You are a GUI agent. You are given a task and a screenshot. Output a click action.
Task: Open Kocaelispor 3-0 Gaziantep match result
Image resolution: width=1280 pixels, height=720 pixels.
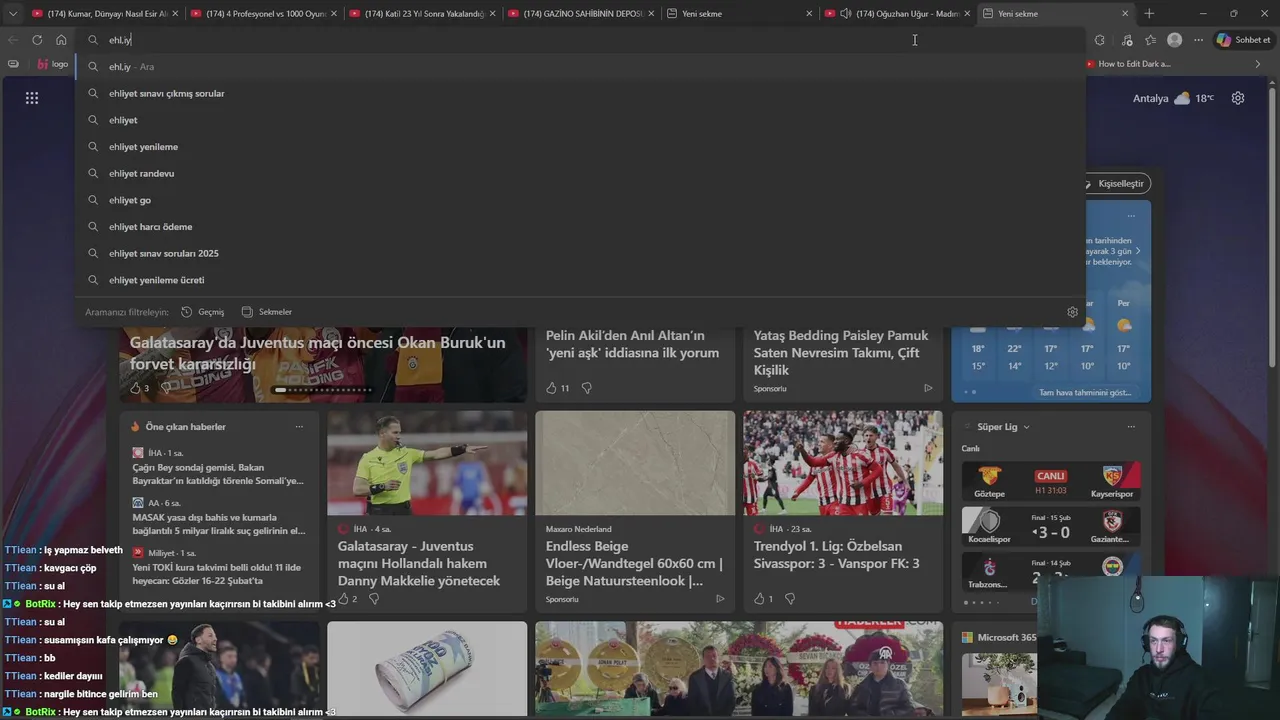(x=1050, y=526)
